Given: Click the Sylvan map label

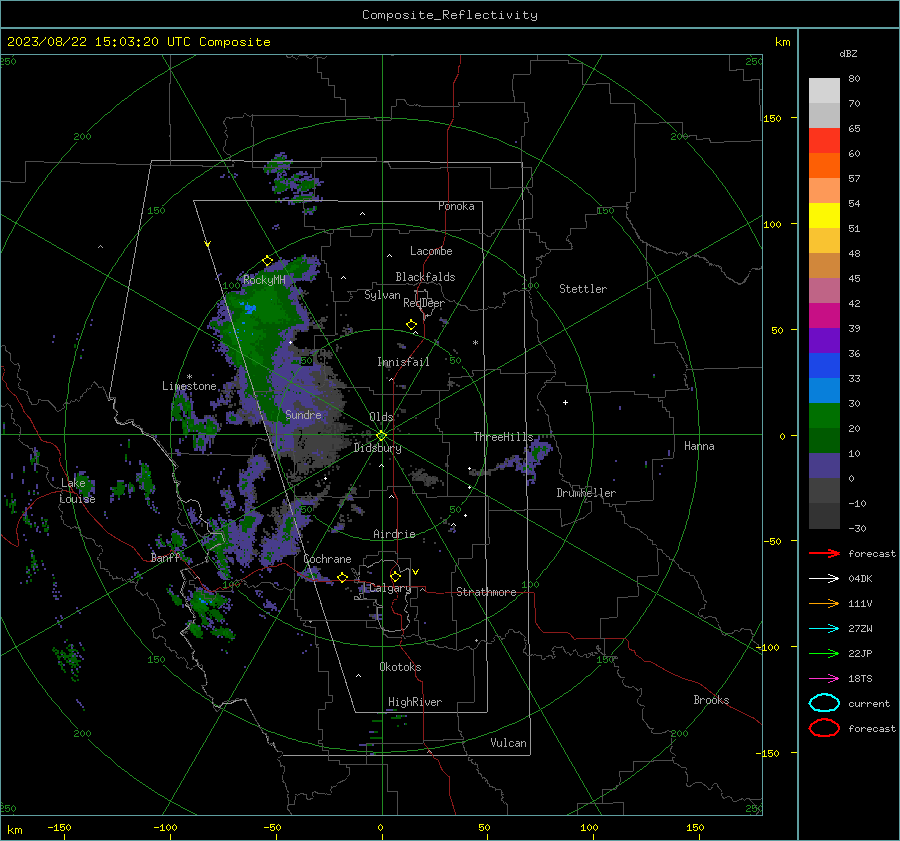Looking at the screenshot, I should (x=382, y=295).
